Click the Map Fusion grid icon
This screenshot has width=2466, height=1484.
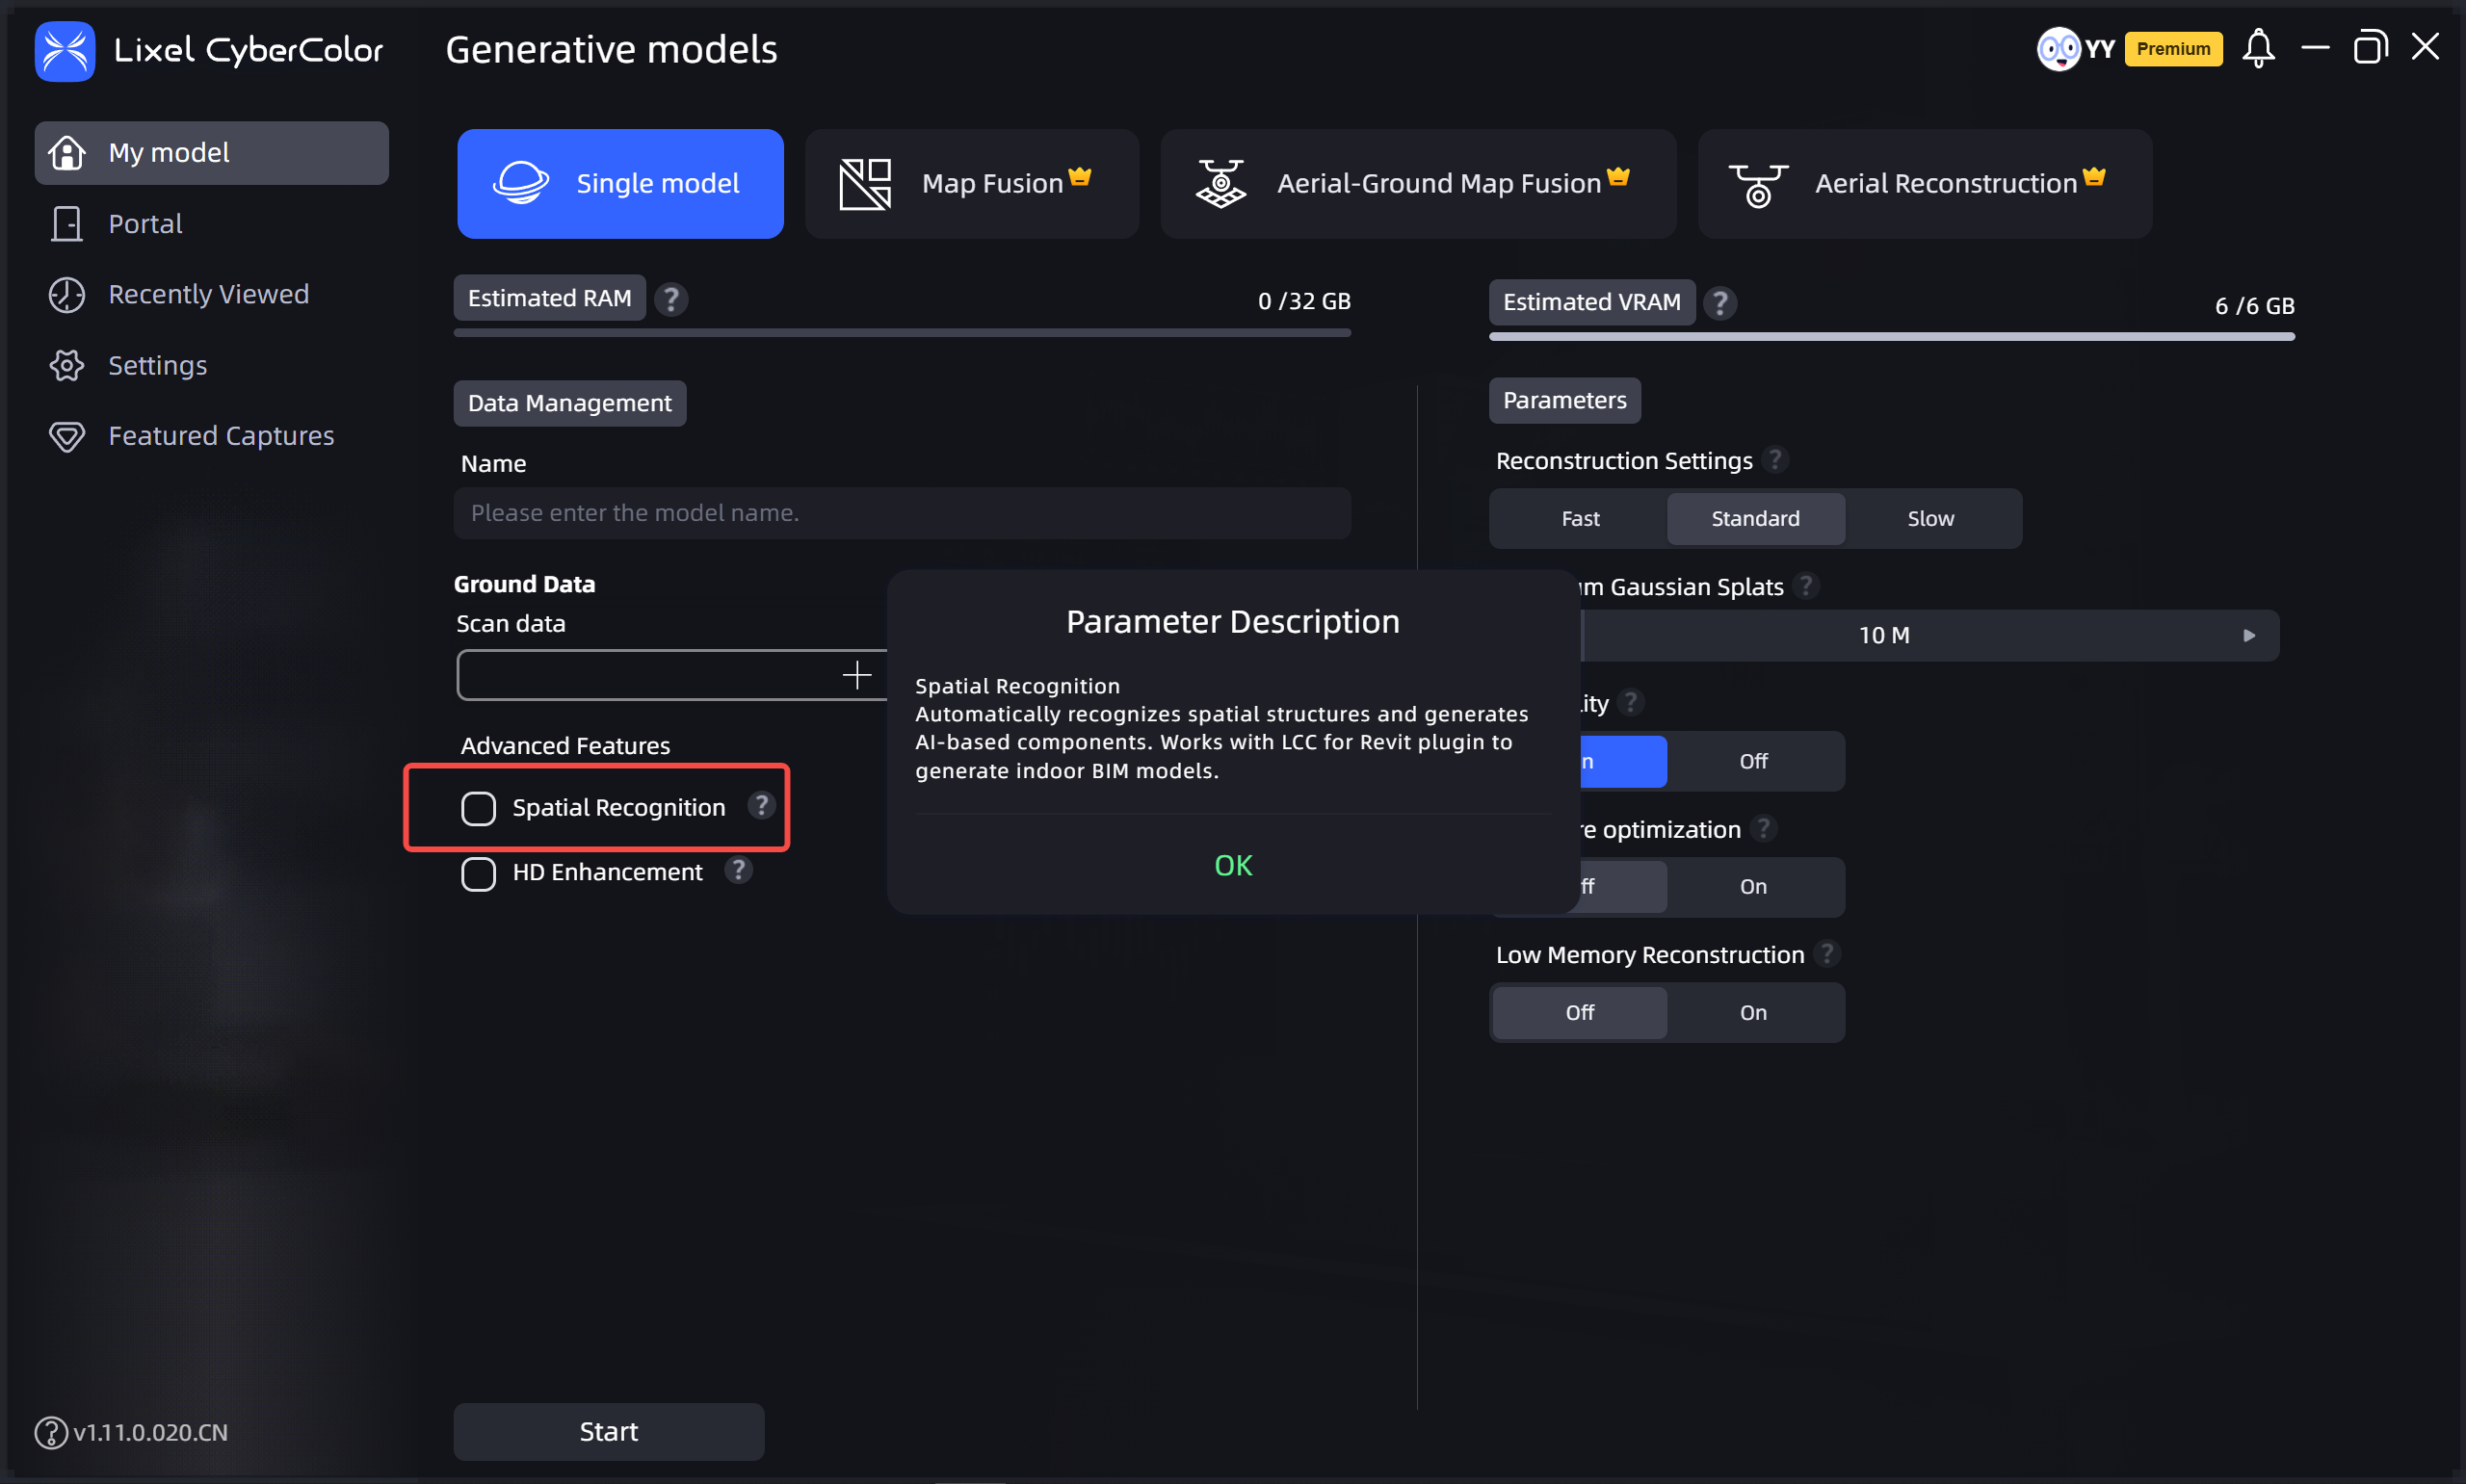coord(865,184)
